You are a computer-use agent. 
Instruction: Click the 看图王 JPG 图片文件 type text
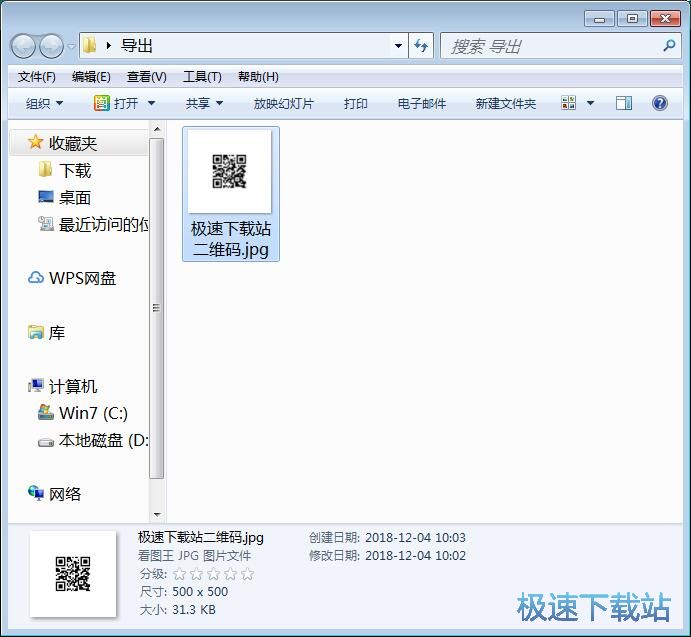tap(194, 555)
